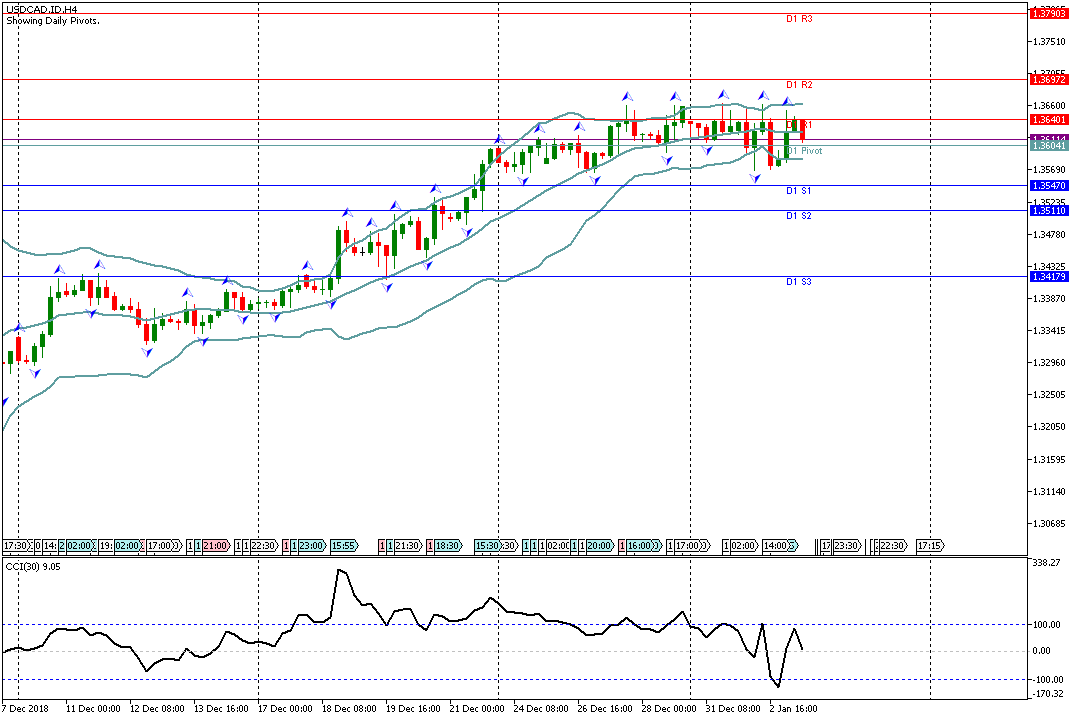Select the 21 Dec 00:00 date label

click(x=477, y=709)
